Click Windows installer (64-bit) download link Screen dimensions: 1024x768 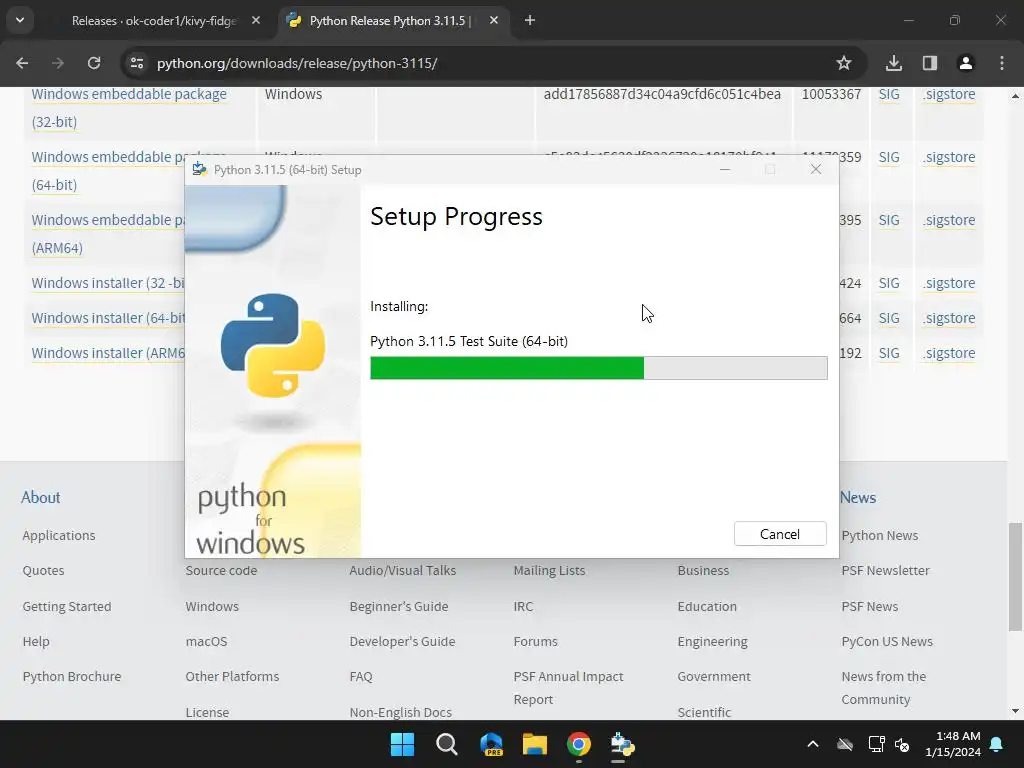click(x=108, y=318)
